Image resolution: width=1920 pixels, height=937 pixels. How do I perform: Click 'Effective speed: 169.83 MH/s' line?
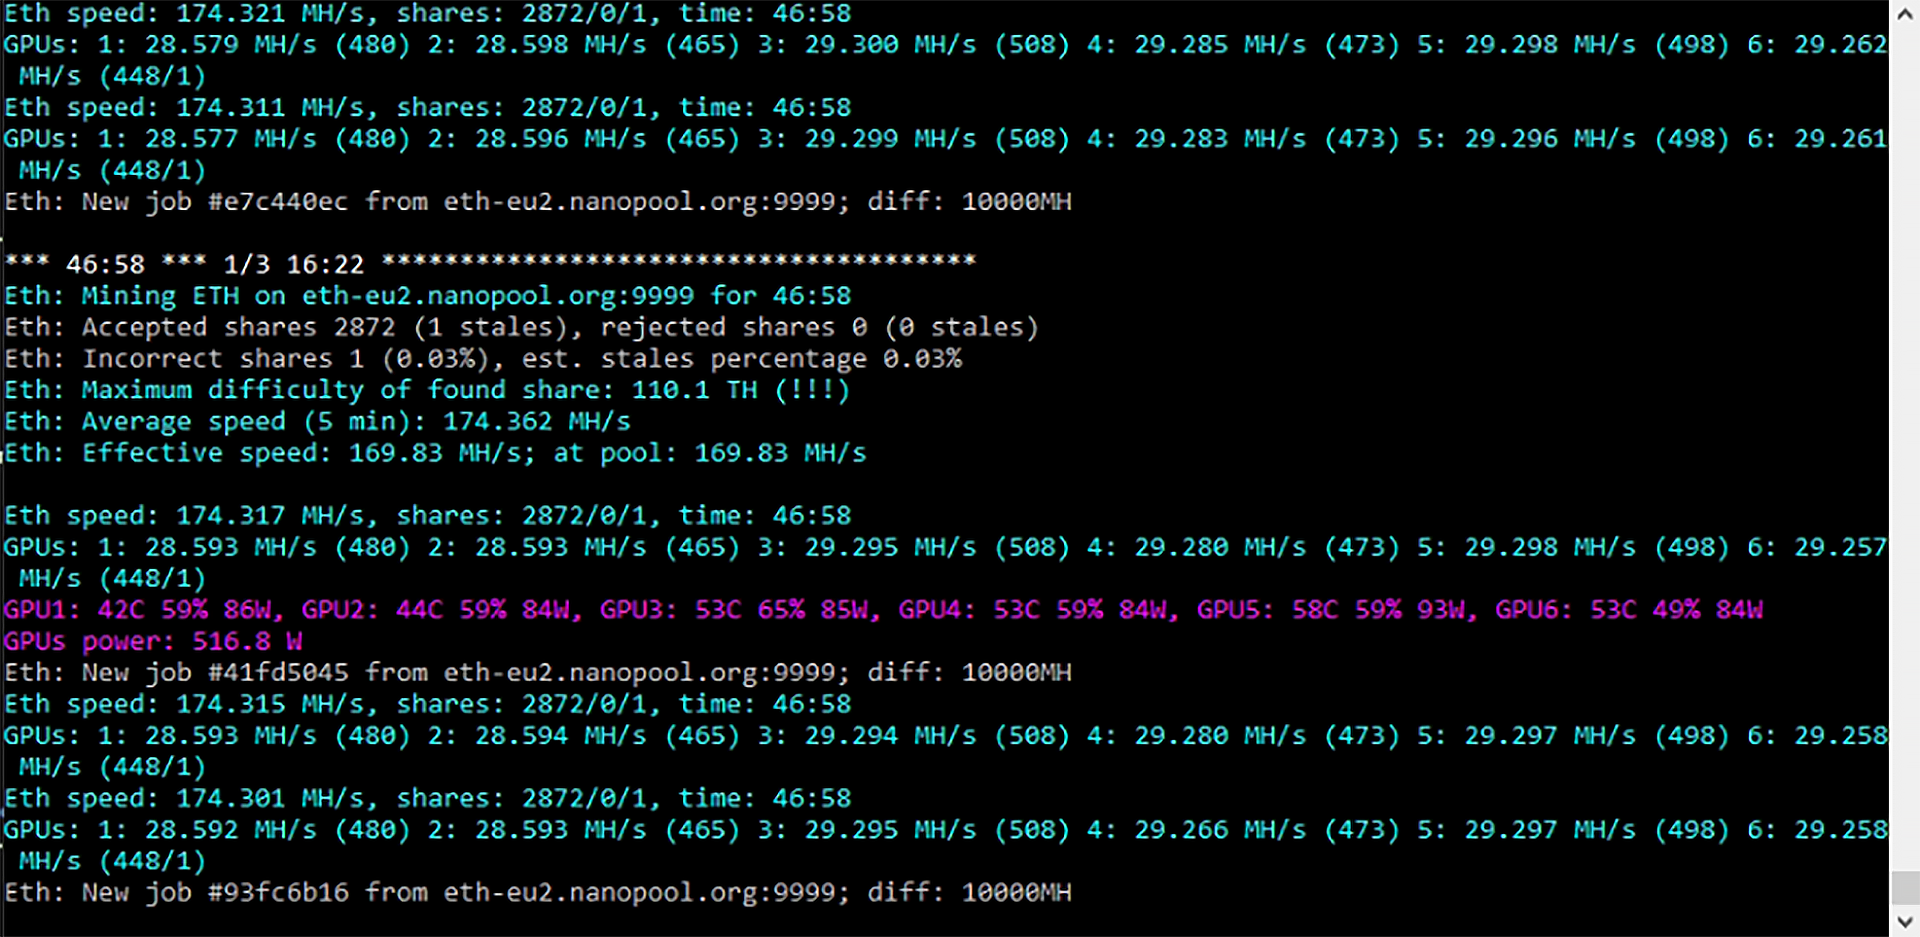(x=436, y=453)
